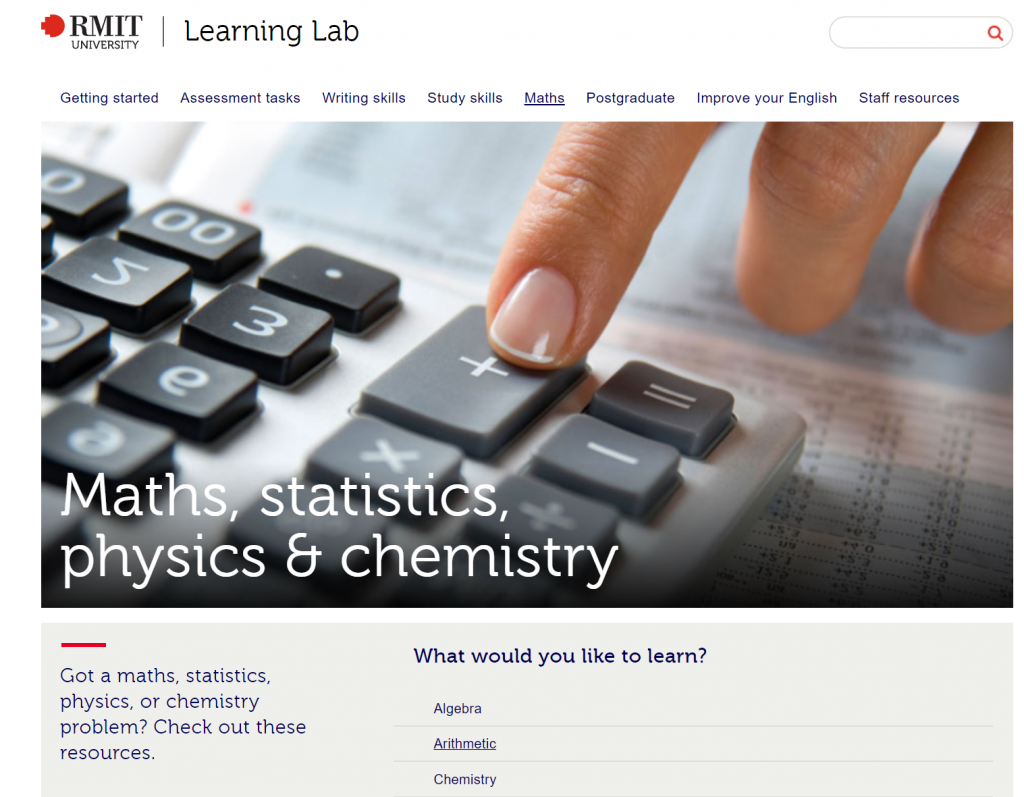Visit the Staff resources section
Image resolution: width=1024 pixels, height=797 pixels.
click(x=908, y=98)
